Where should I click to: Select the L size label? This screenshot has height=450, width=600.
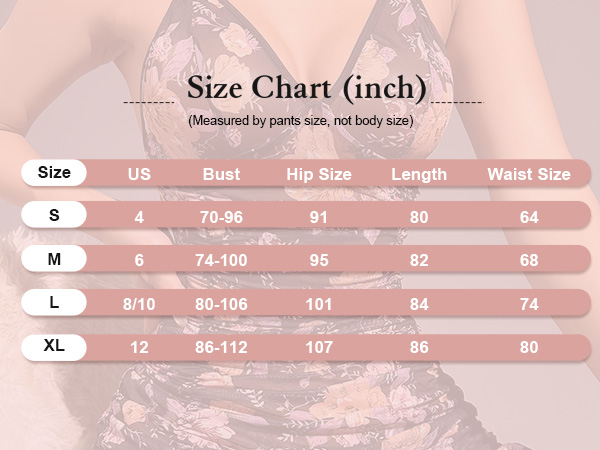[x=54, y=303]
